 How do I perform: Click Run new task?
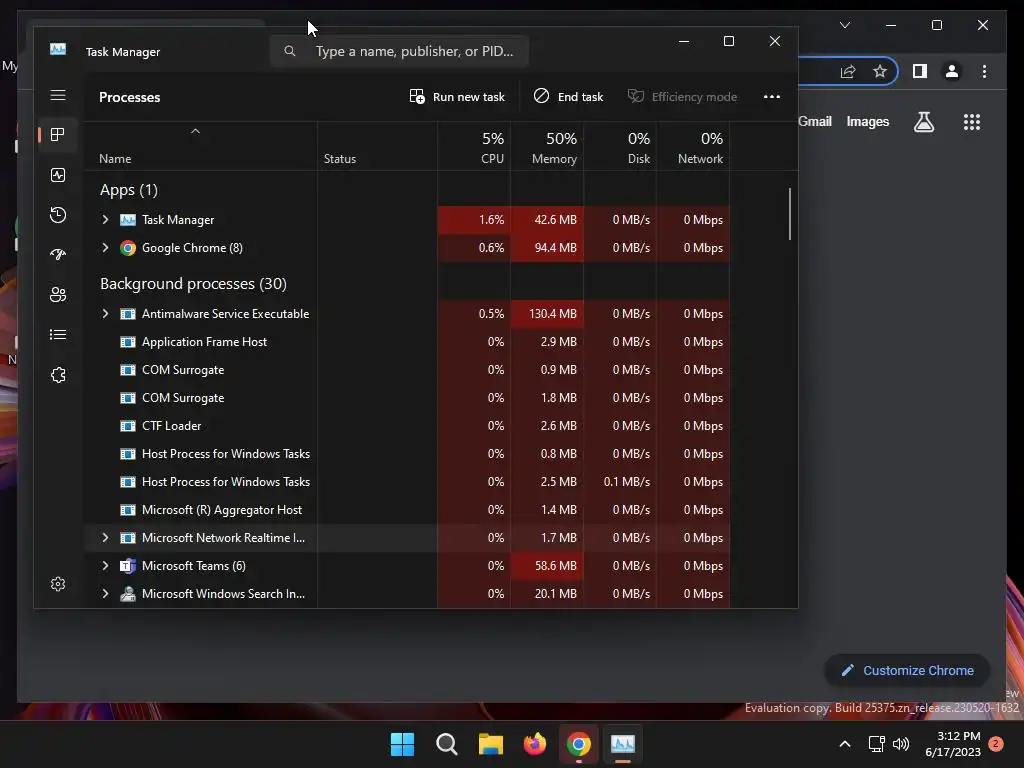456,97
